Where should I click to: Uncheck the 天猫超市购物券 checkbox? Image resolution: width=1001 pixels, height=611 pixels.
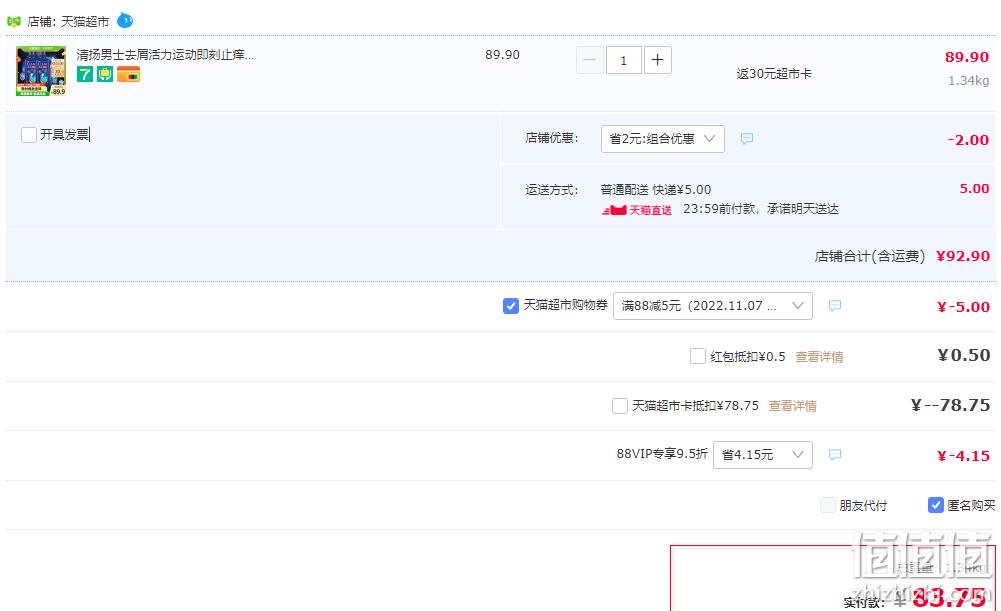pos(511,306)
